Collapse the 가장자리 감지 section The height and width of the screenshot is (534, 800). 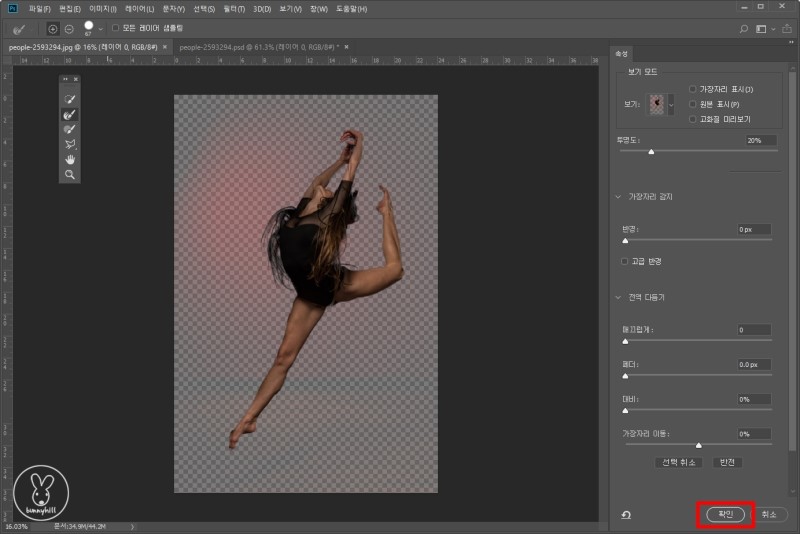620,197
